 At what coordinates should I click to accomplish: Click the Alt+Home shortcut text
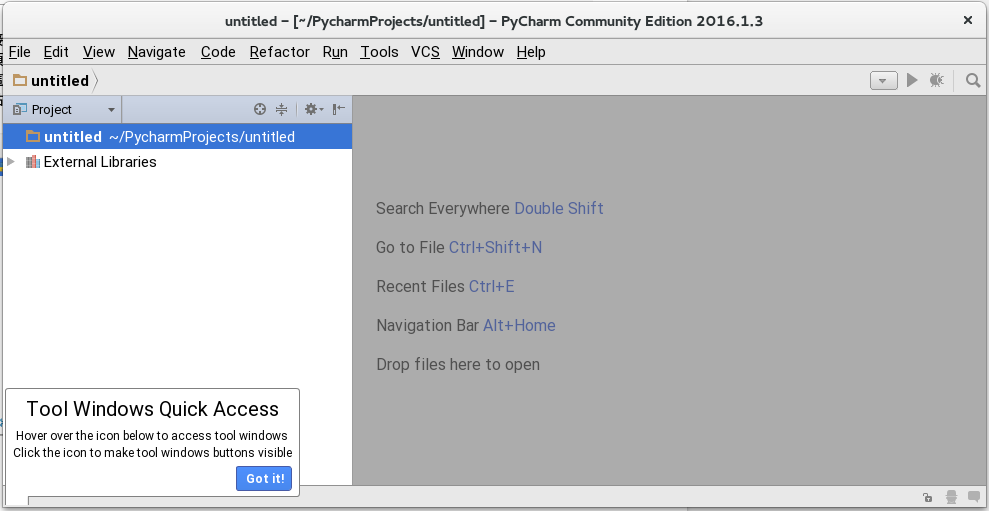(x=519, y=326)
